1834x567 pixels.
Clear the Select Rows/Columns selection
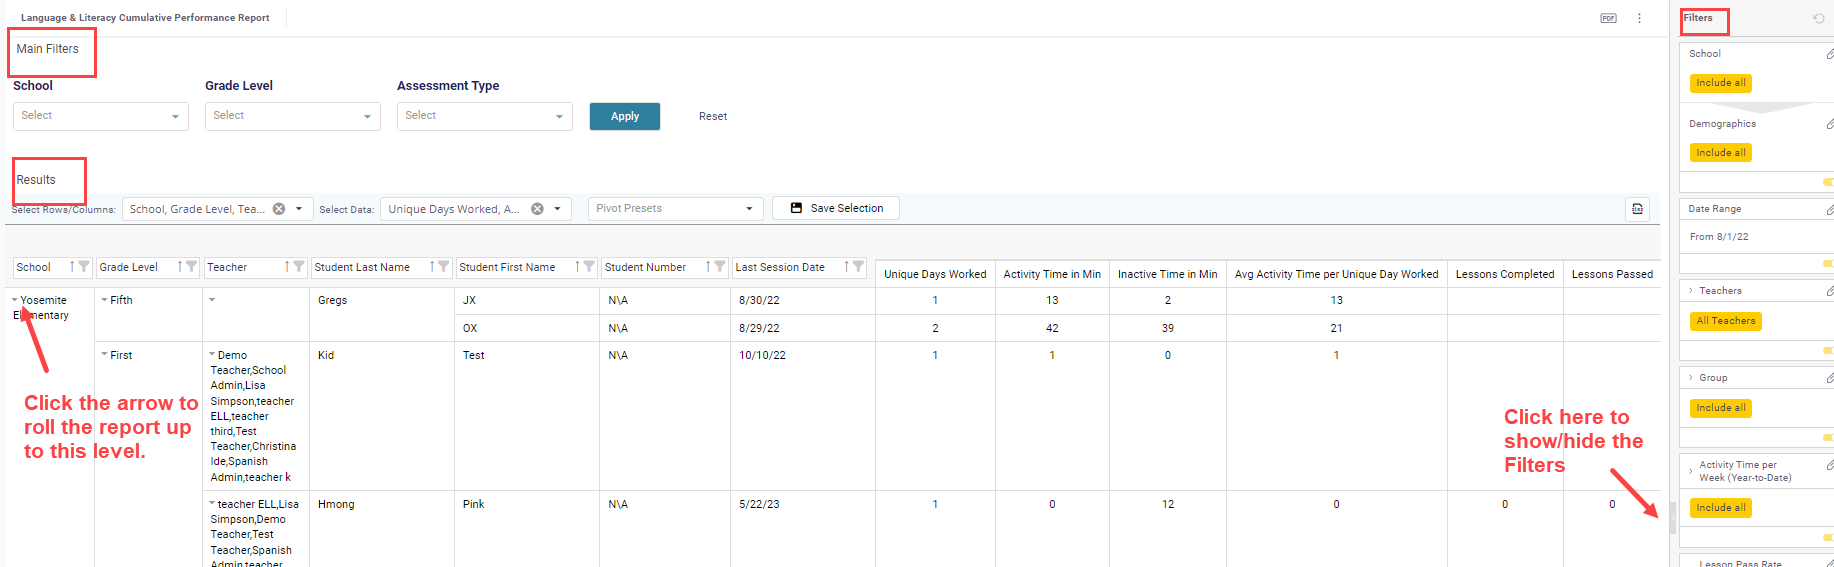point(279,209)
